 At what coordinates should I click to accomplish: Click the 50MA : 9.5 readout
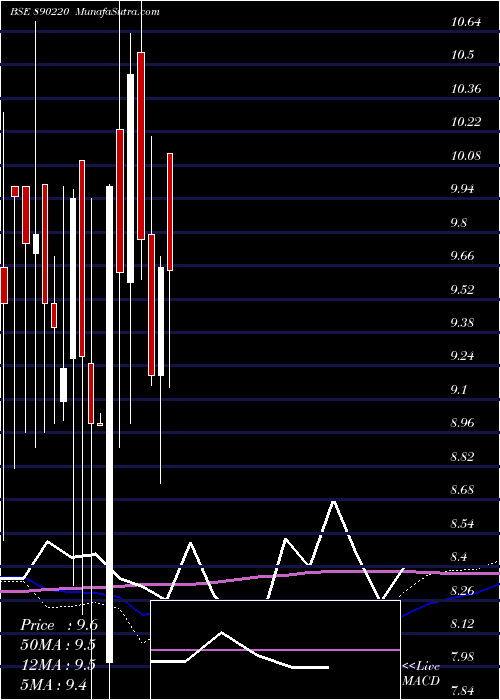[x=58, y=645]
